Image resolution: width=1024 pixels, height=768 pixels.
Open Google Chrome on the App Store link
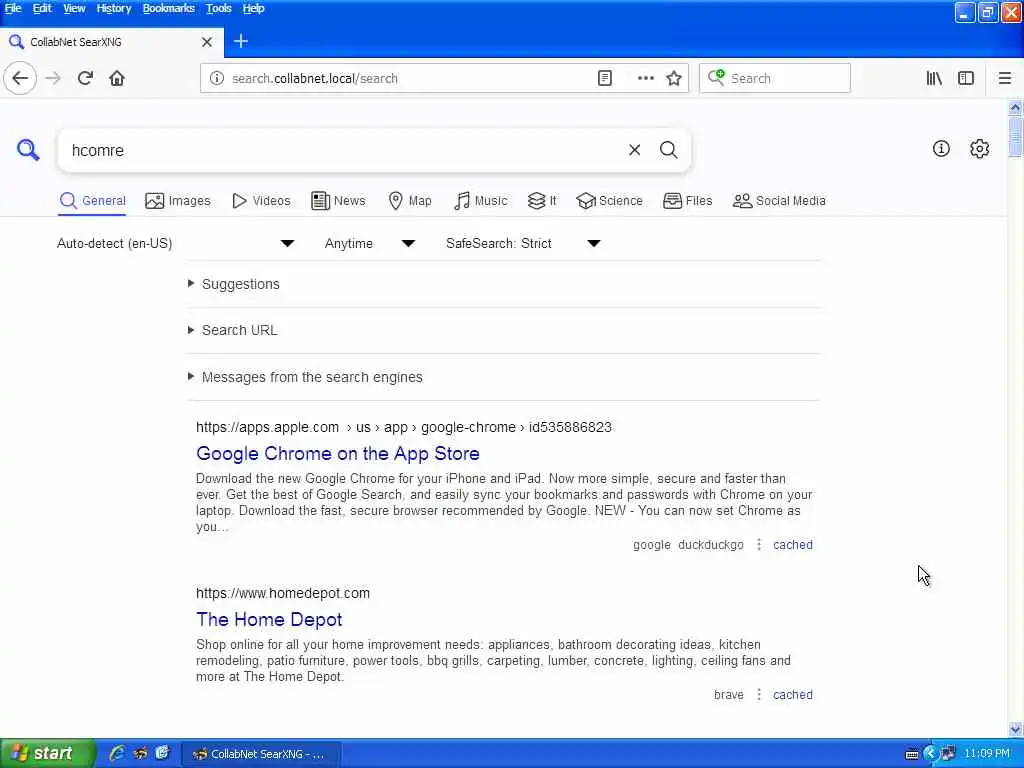pyautogui.click(x=338, y=453)
